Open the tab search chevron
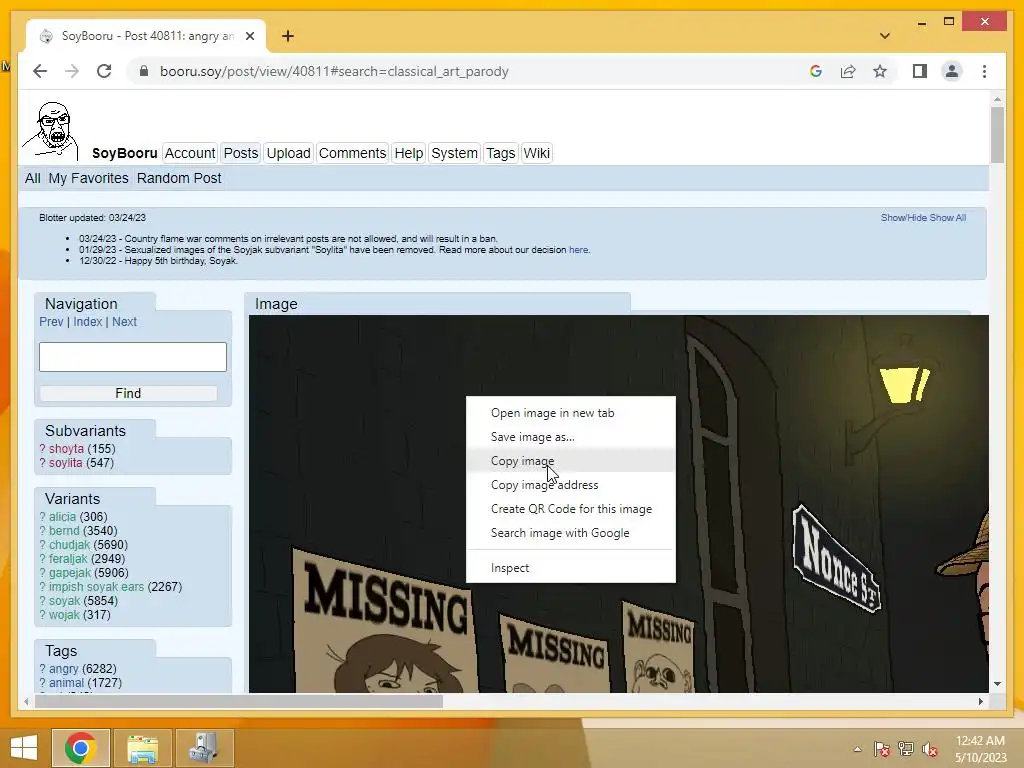Image resolution: width=1024 pixels, height=768 pixels. [x=885, y=36]
